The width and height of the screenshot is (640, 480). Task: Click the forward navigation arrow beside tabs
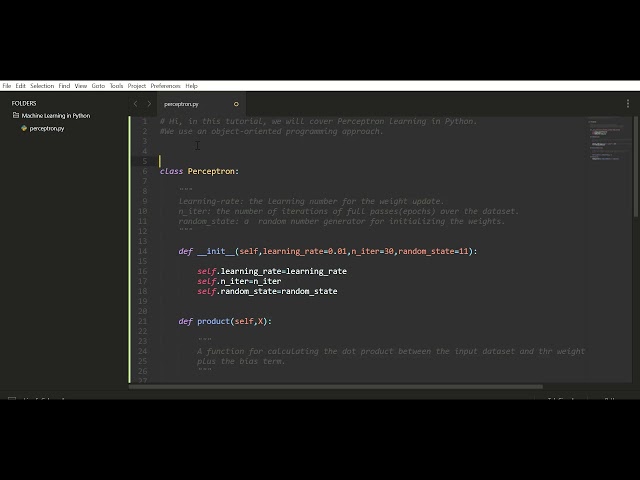149,104
